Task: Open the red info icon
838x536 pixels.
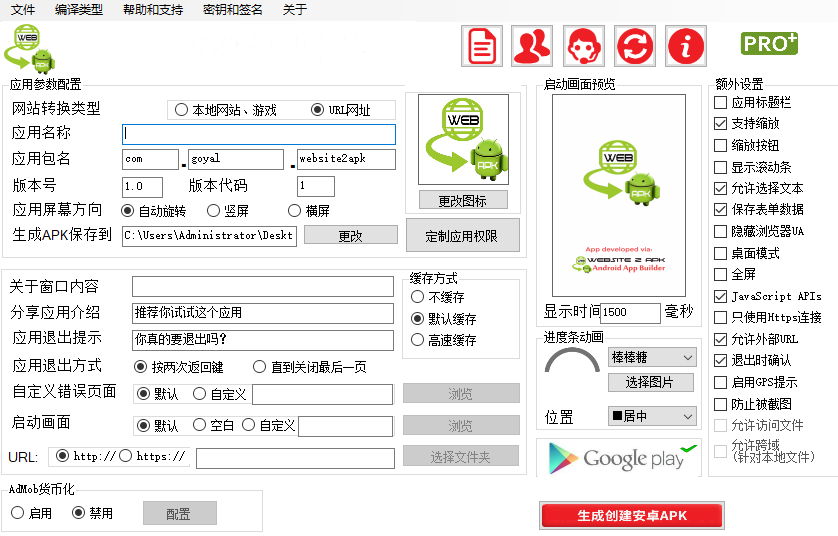Action: point(686,46)
